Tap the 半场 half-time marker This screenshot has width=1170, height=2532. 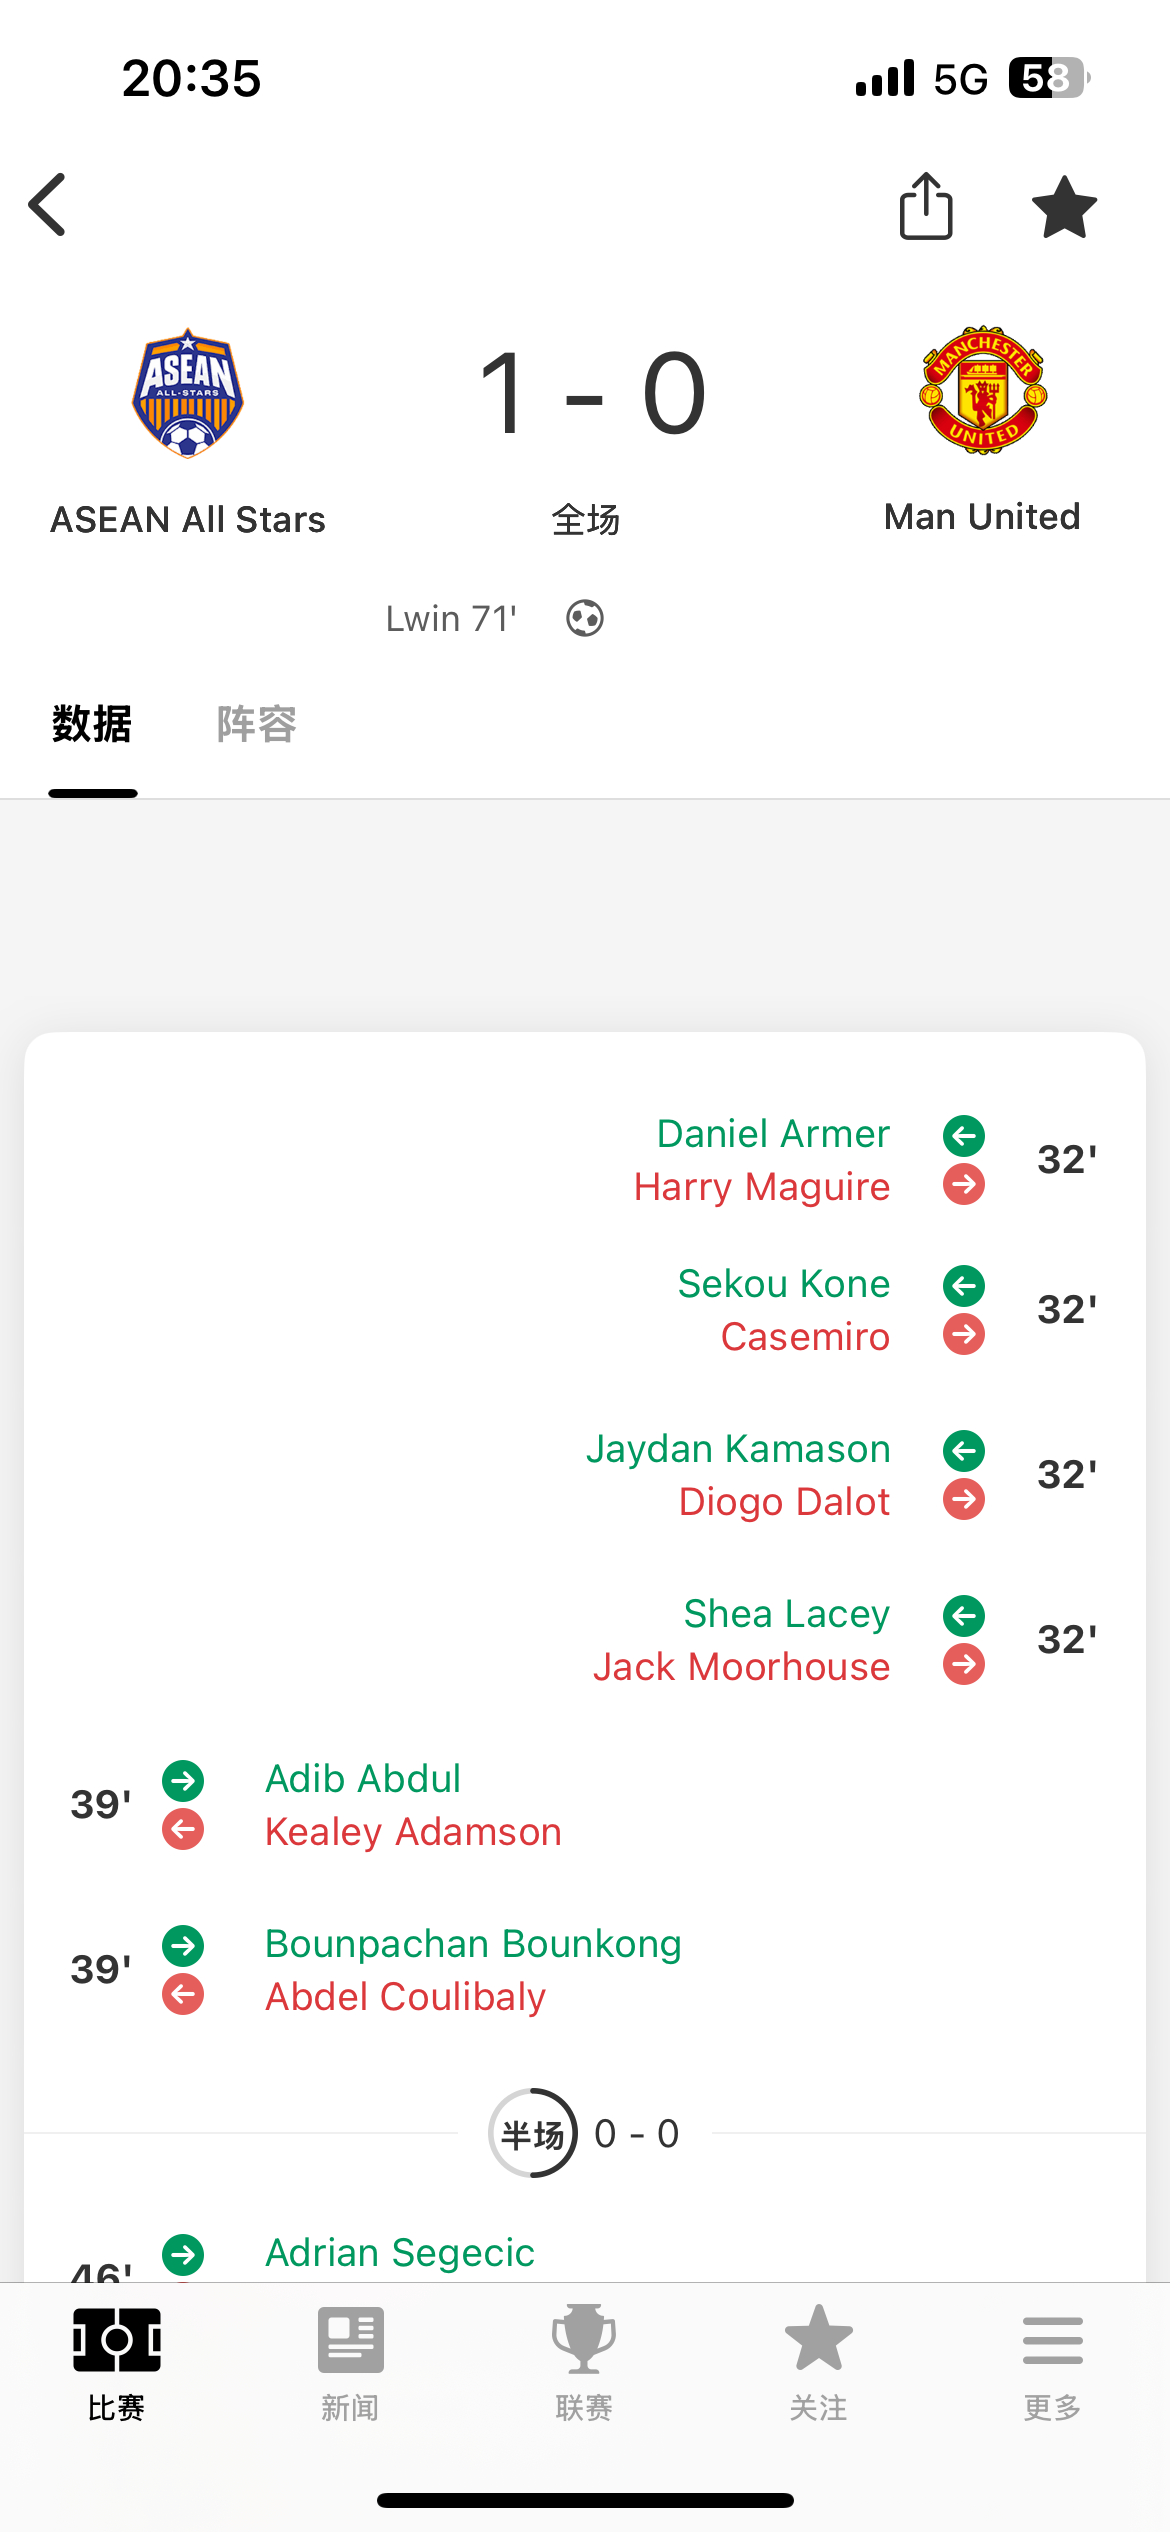pos(533,2133)
